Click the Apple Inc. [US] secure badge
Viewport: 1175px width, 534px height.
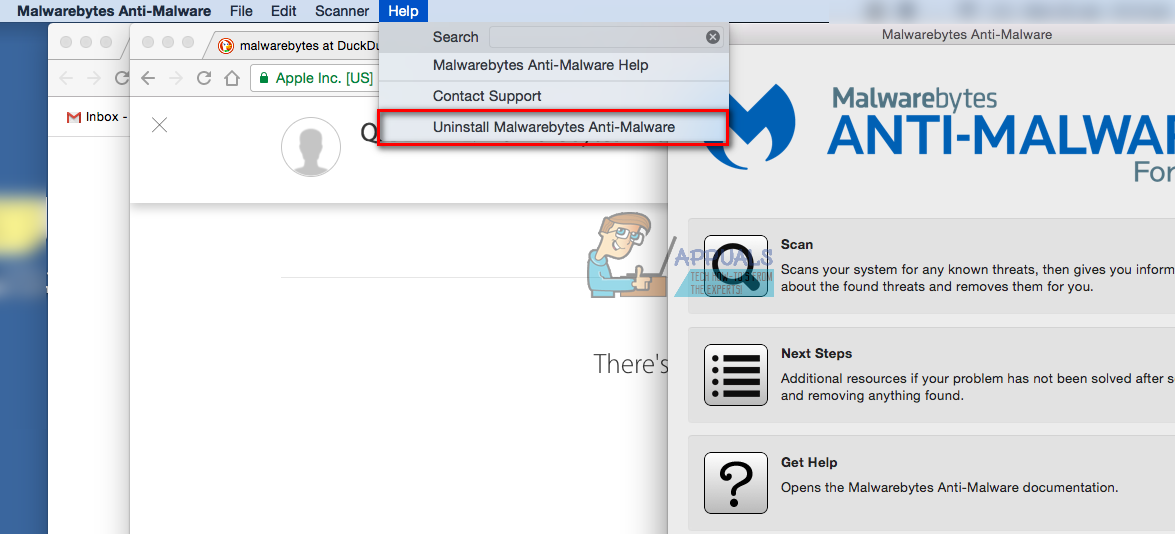tap(315, 78)
